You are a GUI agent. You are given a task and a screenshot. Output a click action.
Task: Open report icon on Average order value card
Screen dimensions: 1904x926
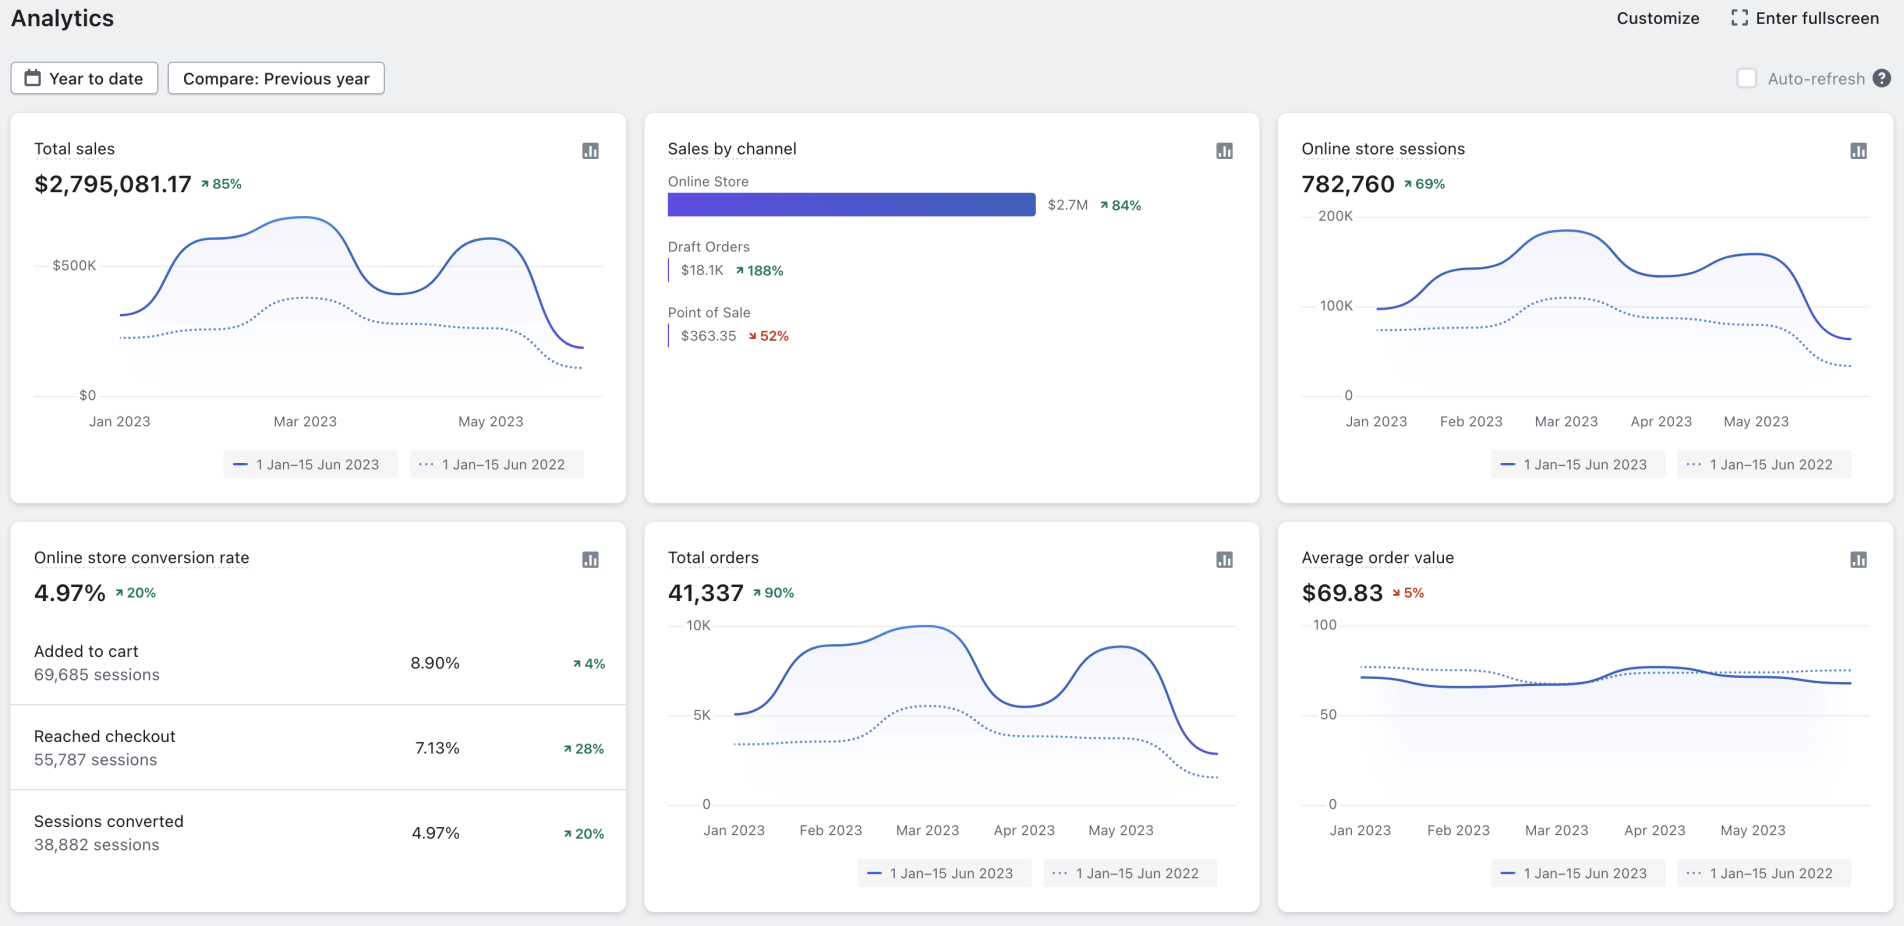[x=1858, y=560]
